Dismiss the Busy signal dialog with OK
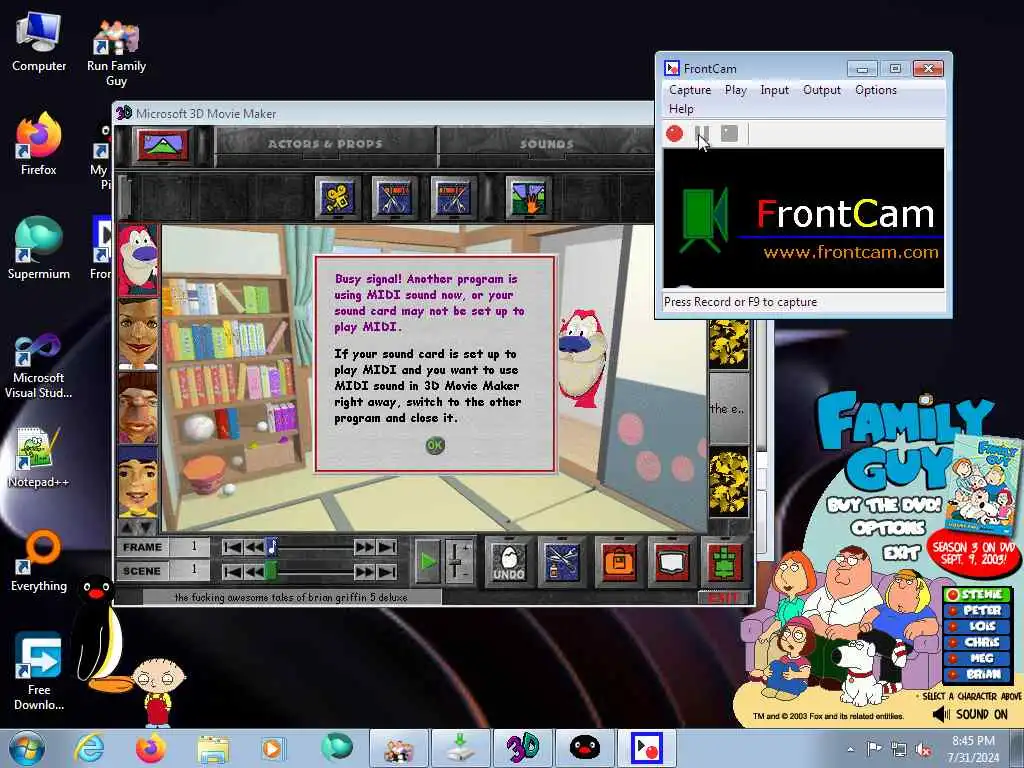 (435, 445)
